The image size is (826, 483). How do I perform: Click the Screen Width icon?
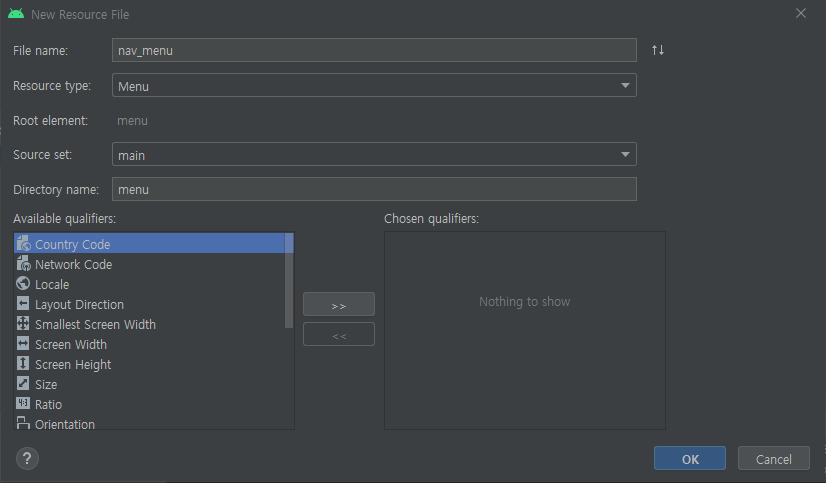pos(23,343)
